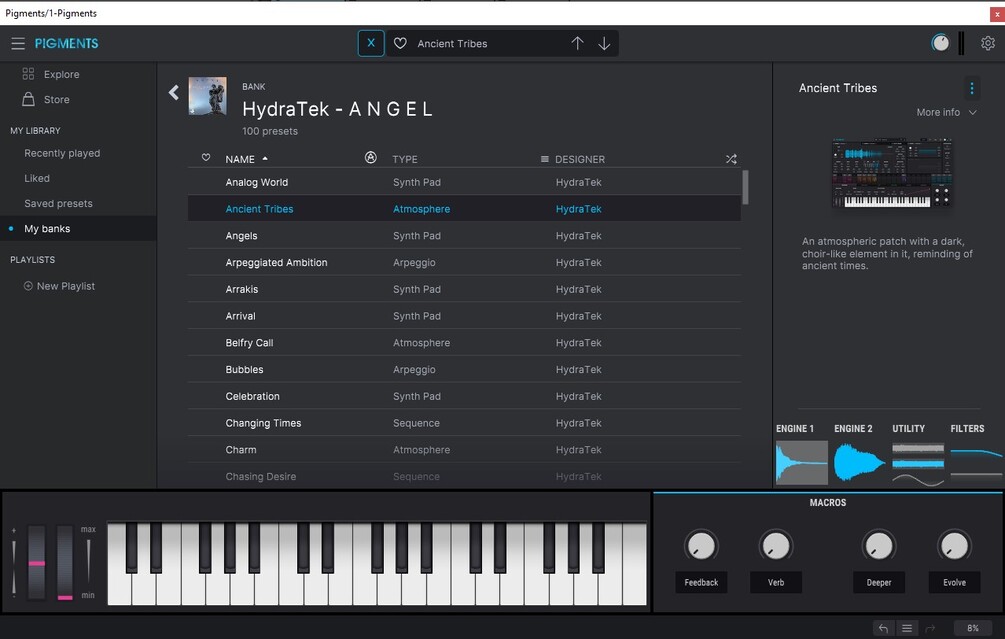Sort presets by DESIGNER column
The height and width of the screenshot is (639, 1005).
pos(579,159)
